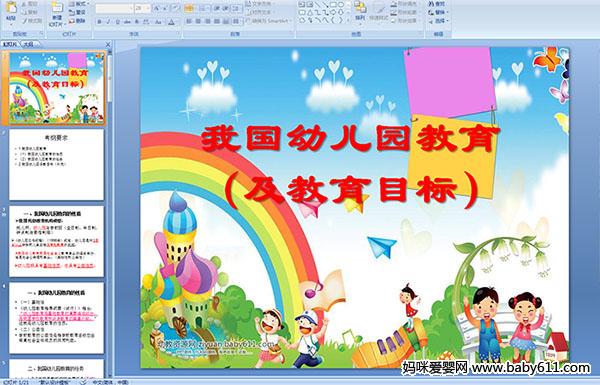Click the Replace button in editing group
The image size is (600, 385).
437,12
